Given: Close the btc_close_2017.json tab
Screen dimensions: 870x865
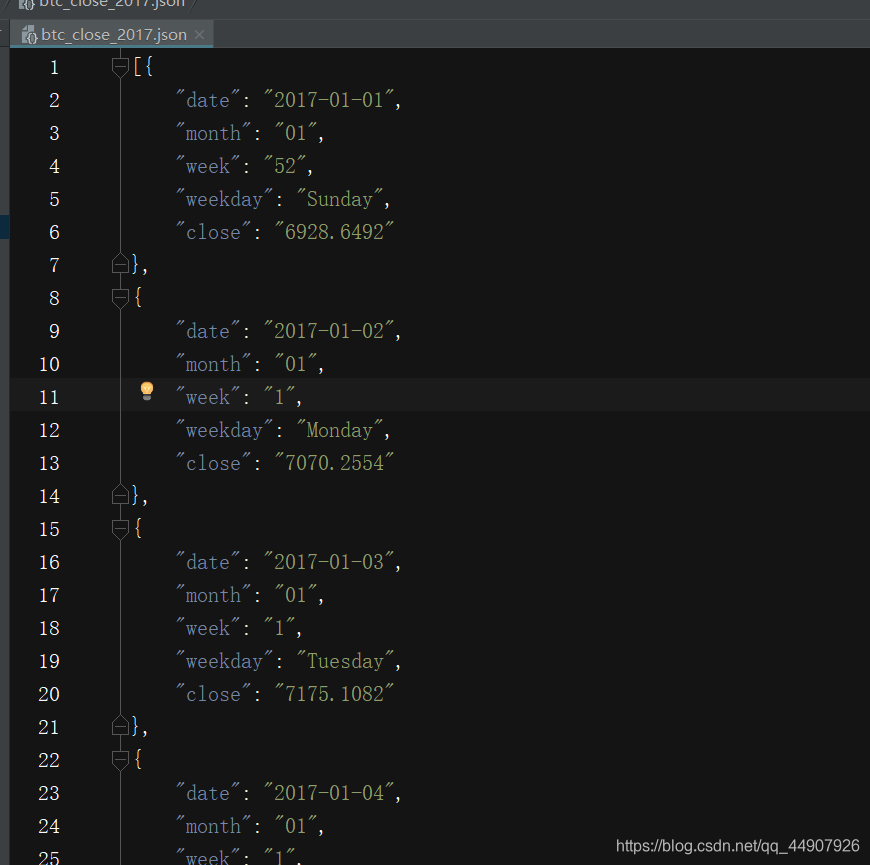Looking at the screenshot, I should 200,35.
